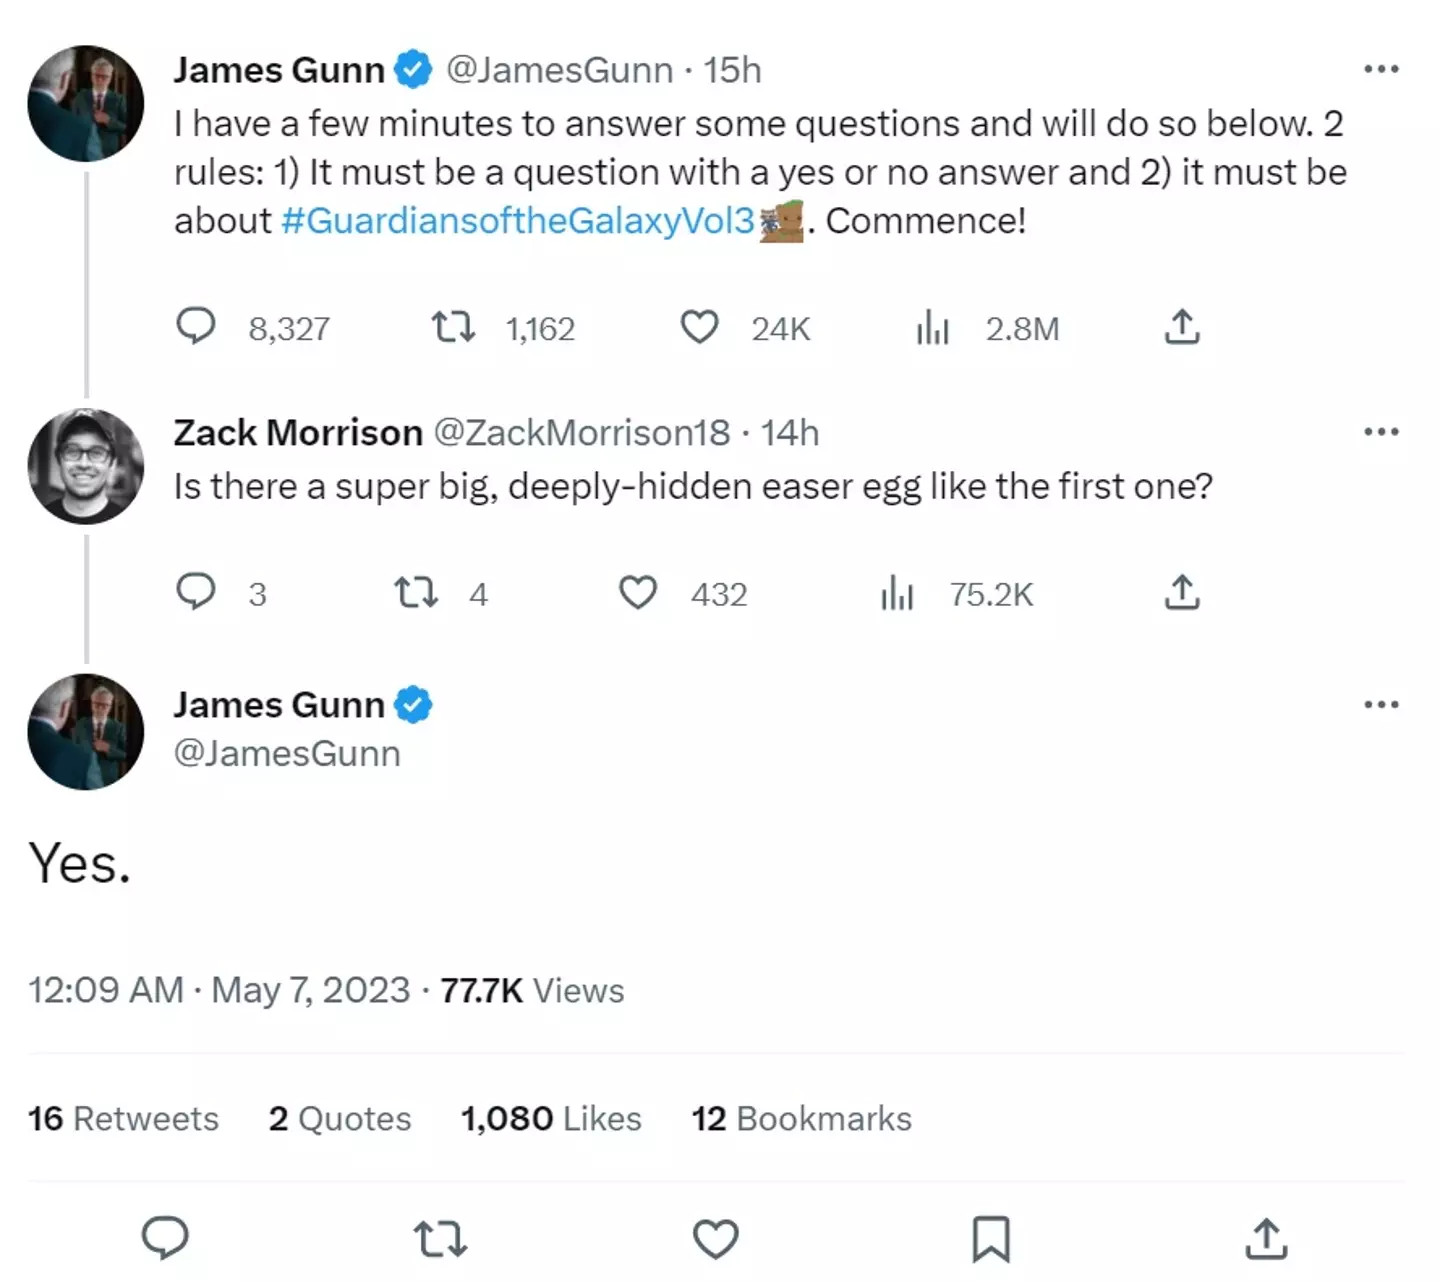Viewport: 1440px width, 1281px height.
Task: Toggle the heart showing 24K likes
Action: pyautogui.click(x=698, y=327)
